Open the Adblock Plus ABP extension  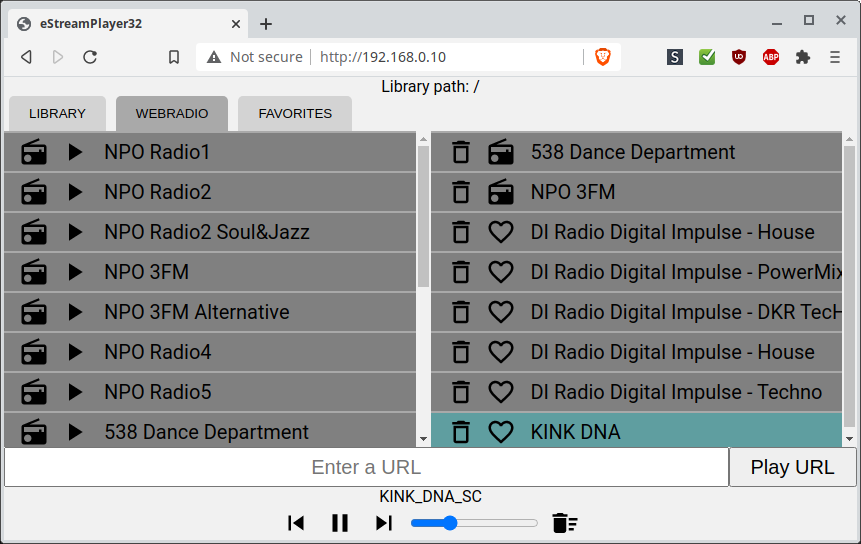771,57
